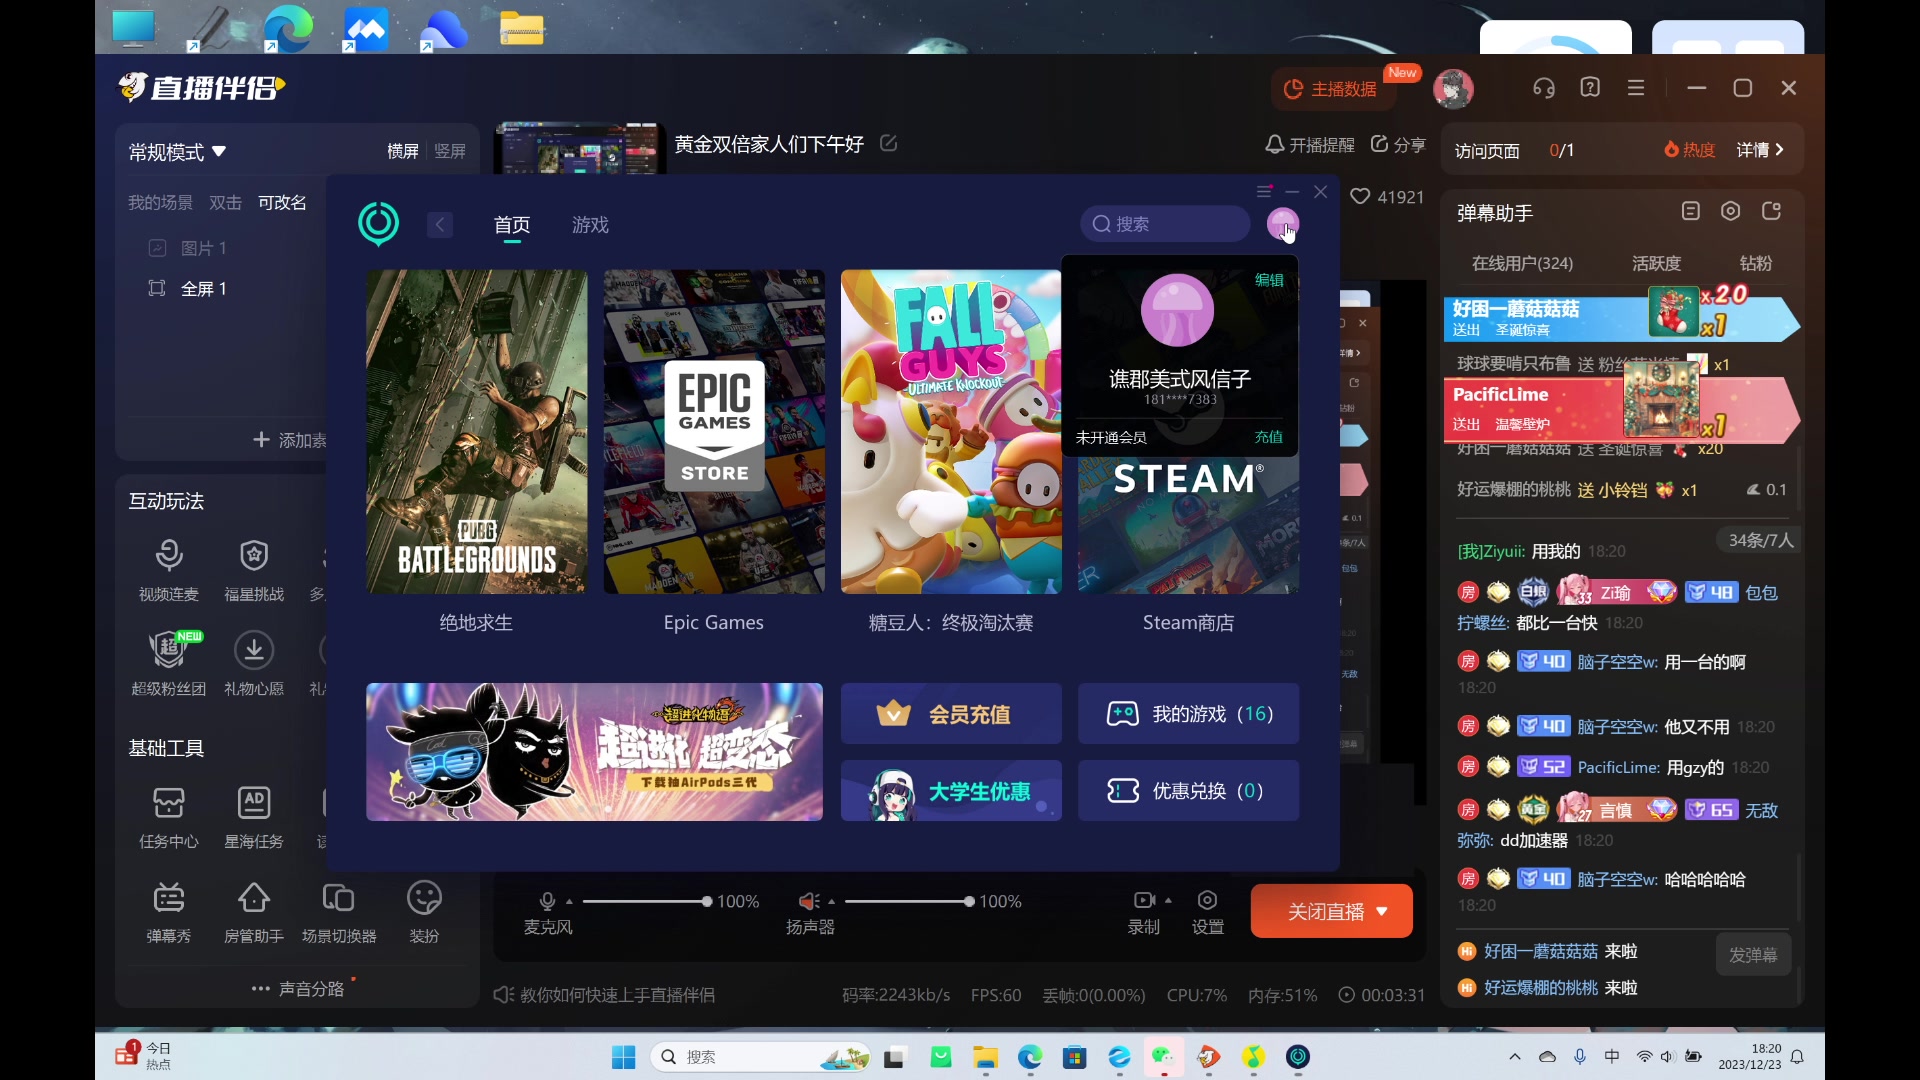Open danmaku helper settings gear icon

pyautogui.click(x=1731, y=211)
